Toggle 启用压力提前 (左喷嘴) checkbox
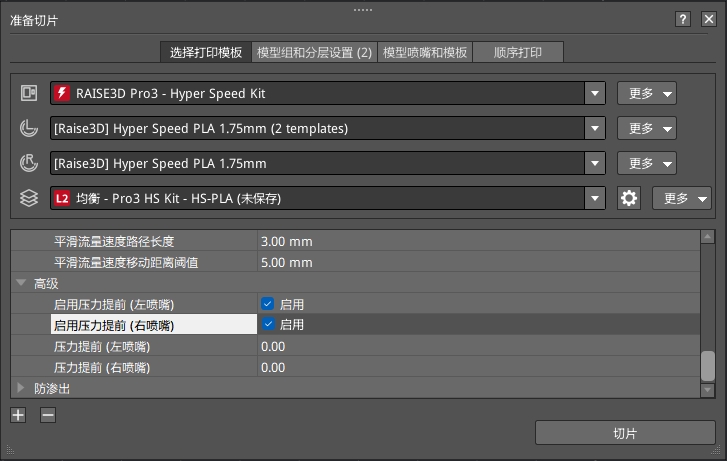Image resolution: width=727 pixels, height=461 pixels. tap(268, 304)
